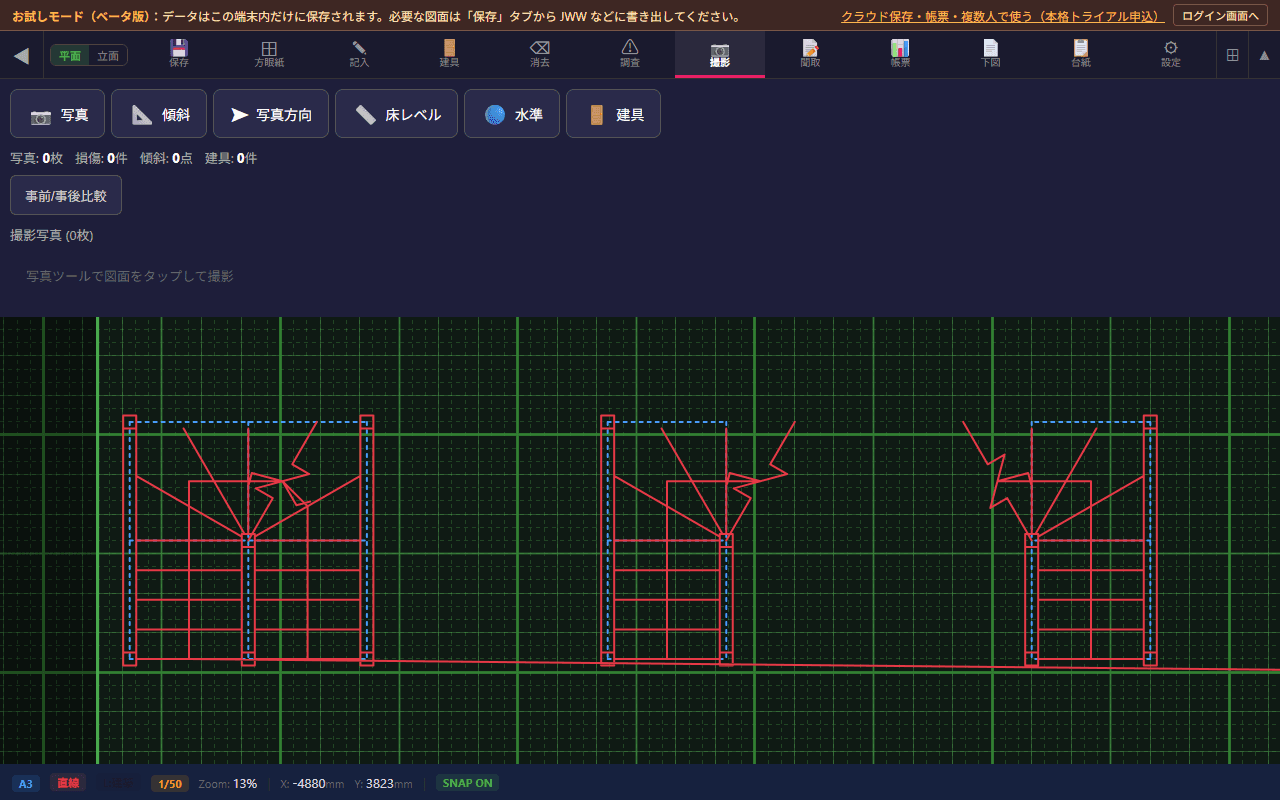
Task: Open the 設定 settings gear
Action: coord(1171,54)
